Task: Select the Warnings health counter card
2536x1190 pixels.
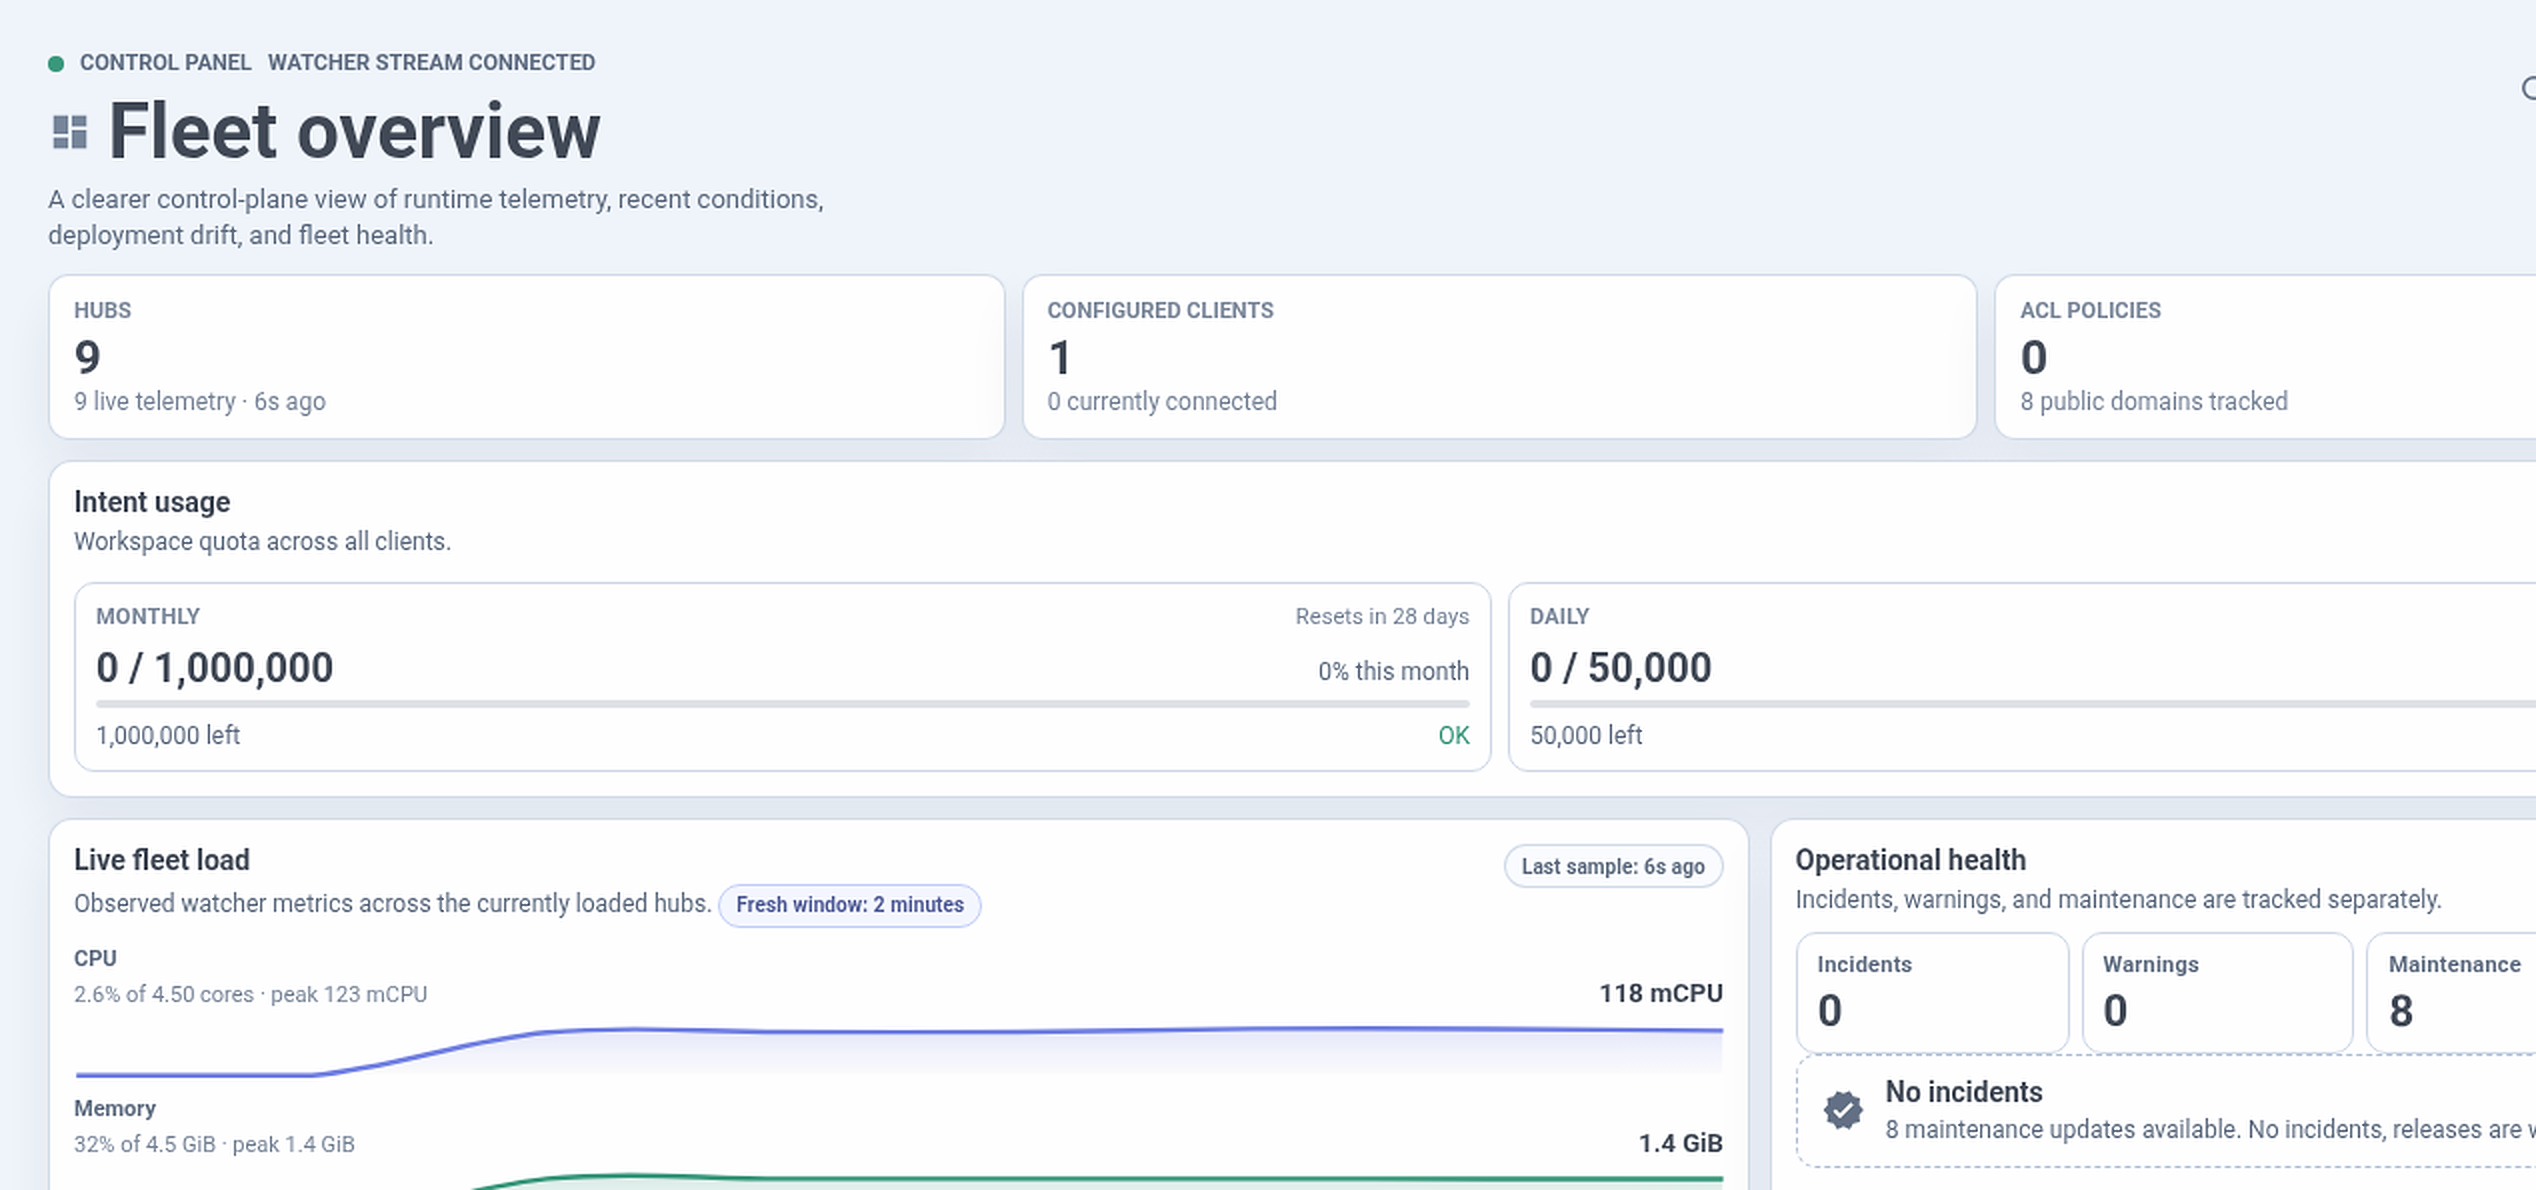Action: 2217,992
